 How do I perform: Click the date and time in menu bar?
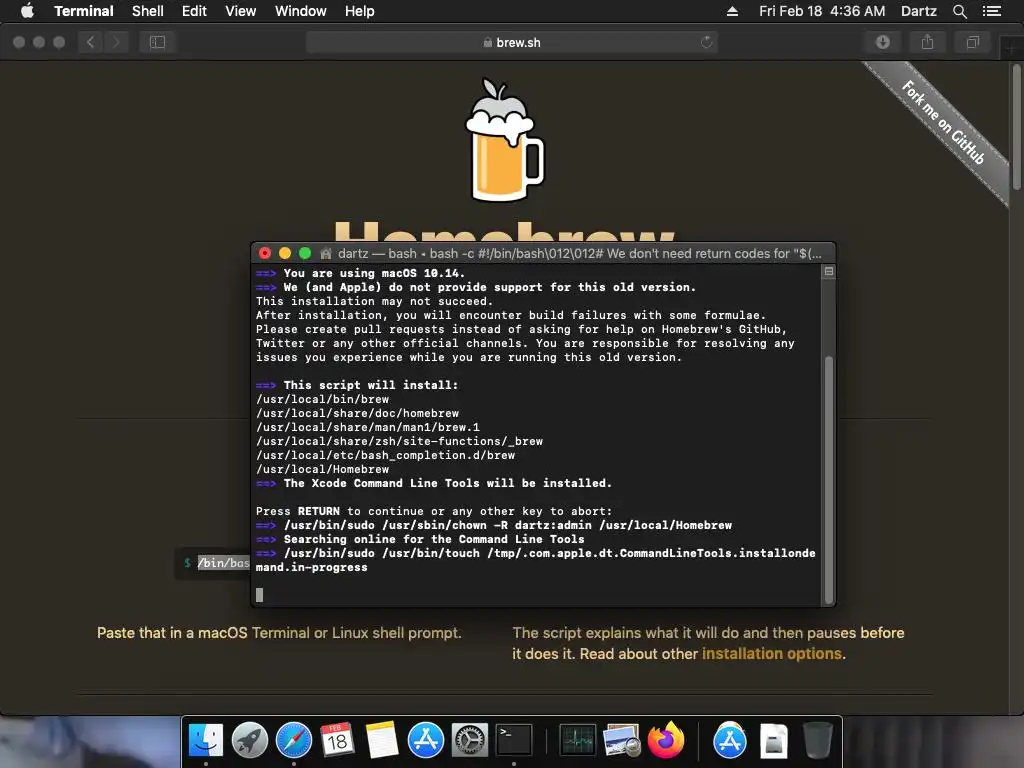(x=822, y=11)
